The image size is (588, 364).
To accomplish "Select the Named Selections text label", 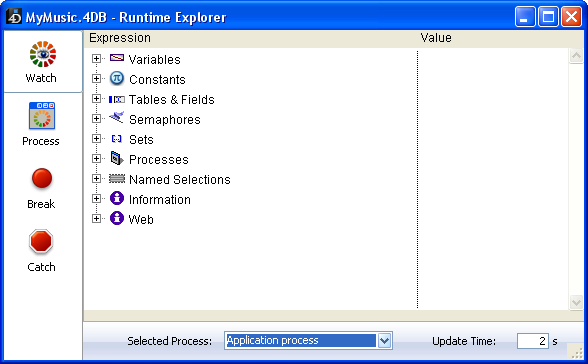I will coord(180,180).
